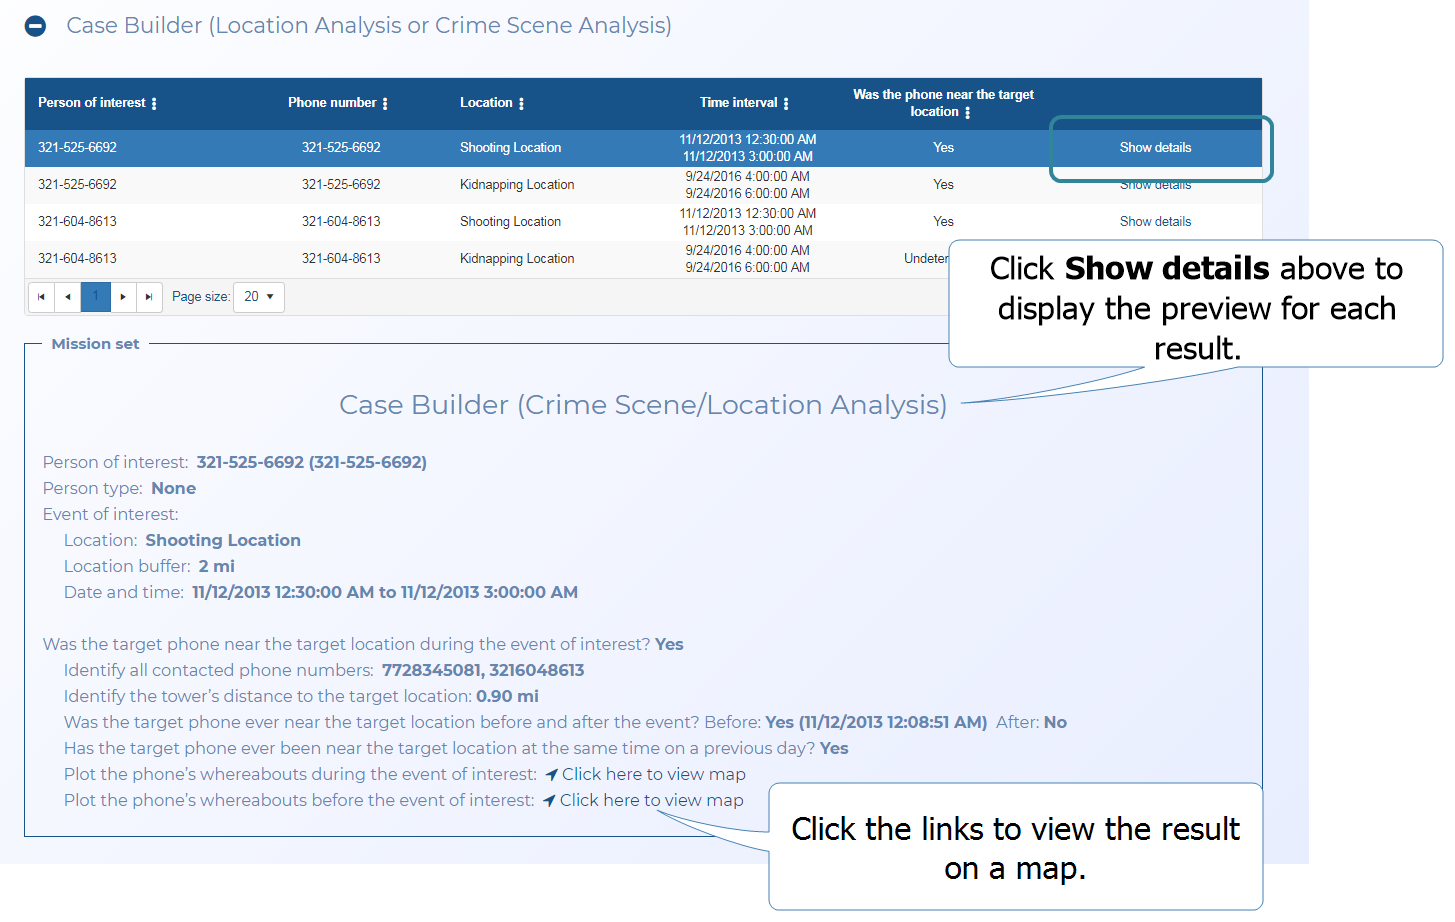1455x922 pixels.
Task: Open Person of interest column menu
Action: click(154, 104)
